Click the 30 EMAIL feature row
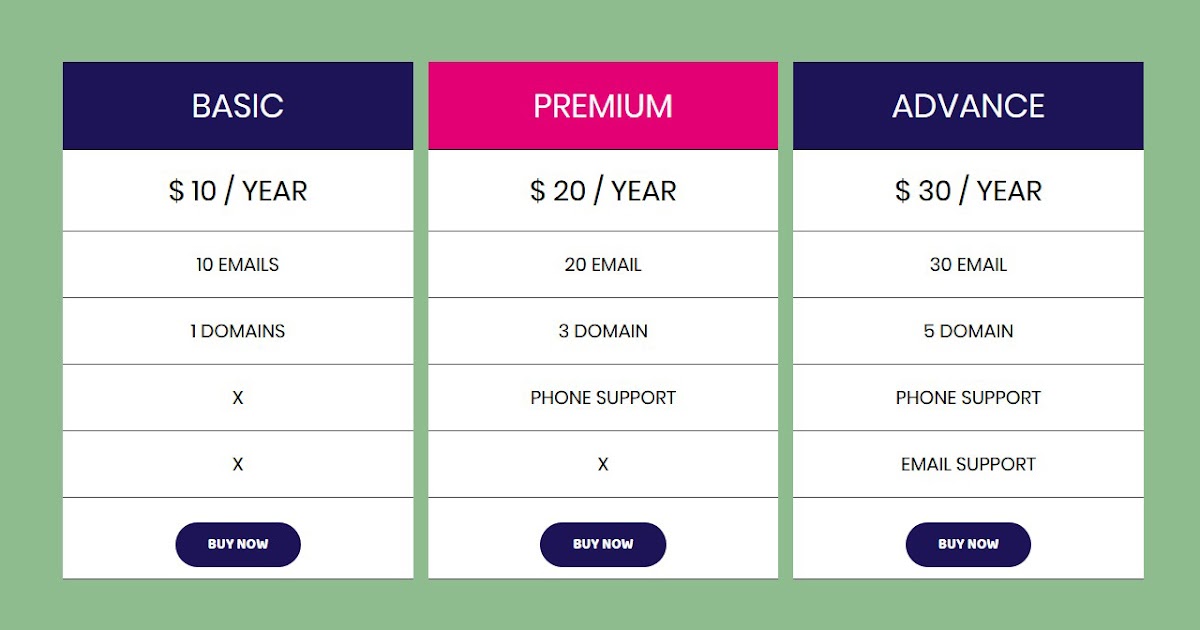Viewport: 1200px width, 630px height. [968, 265]
